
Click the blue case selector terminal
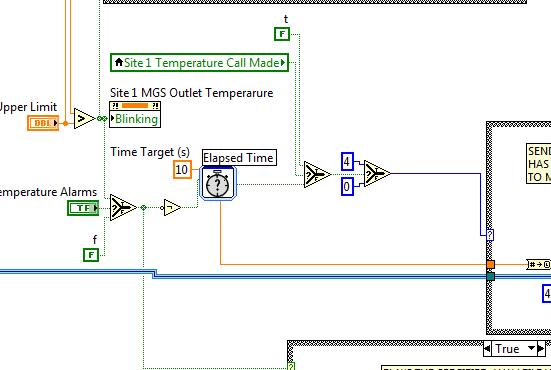(x=490, y=235)
